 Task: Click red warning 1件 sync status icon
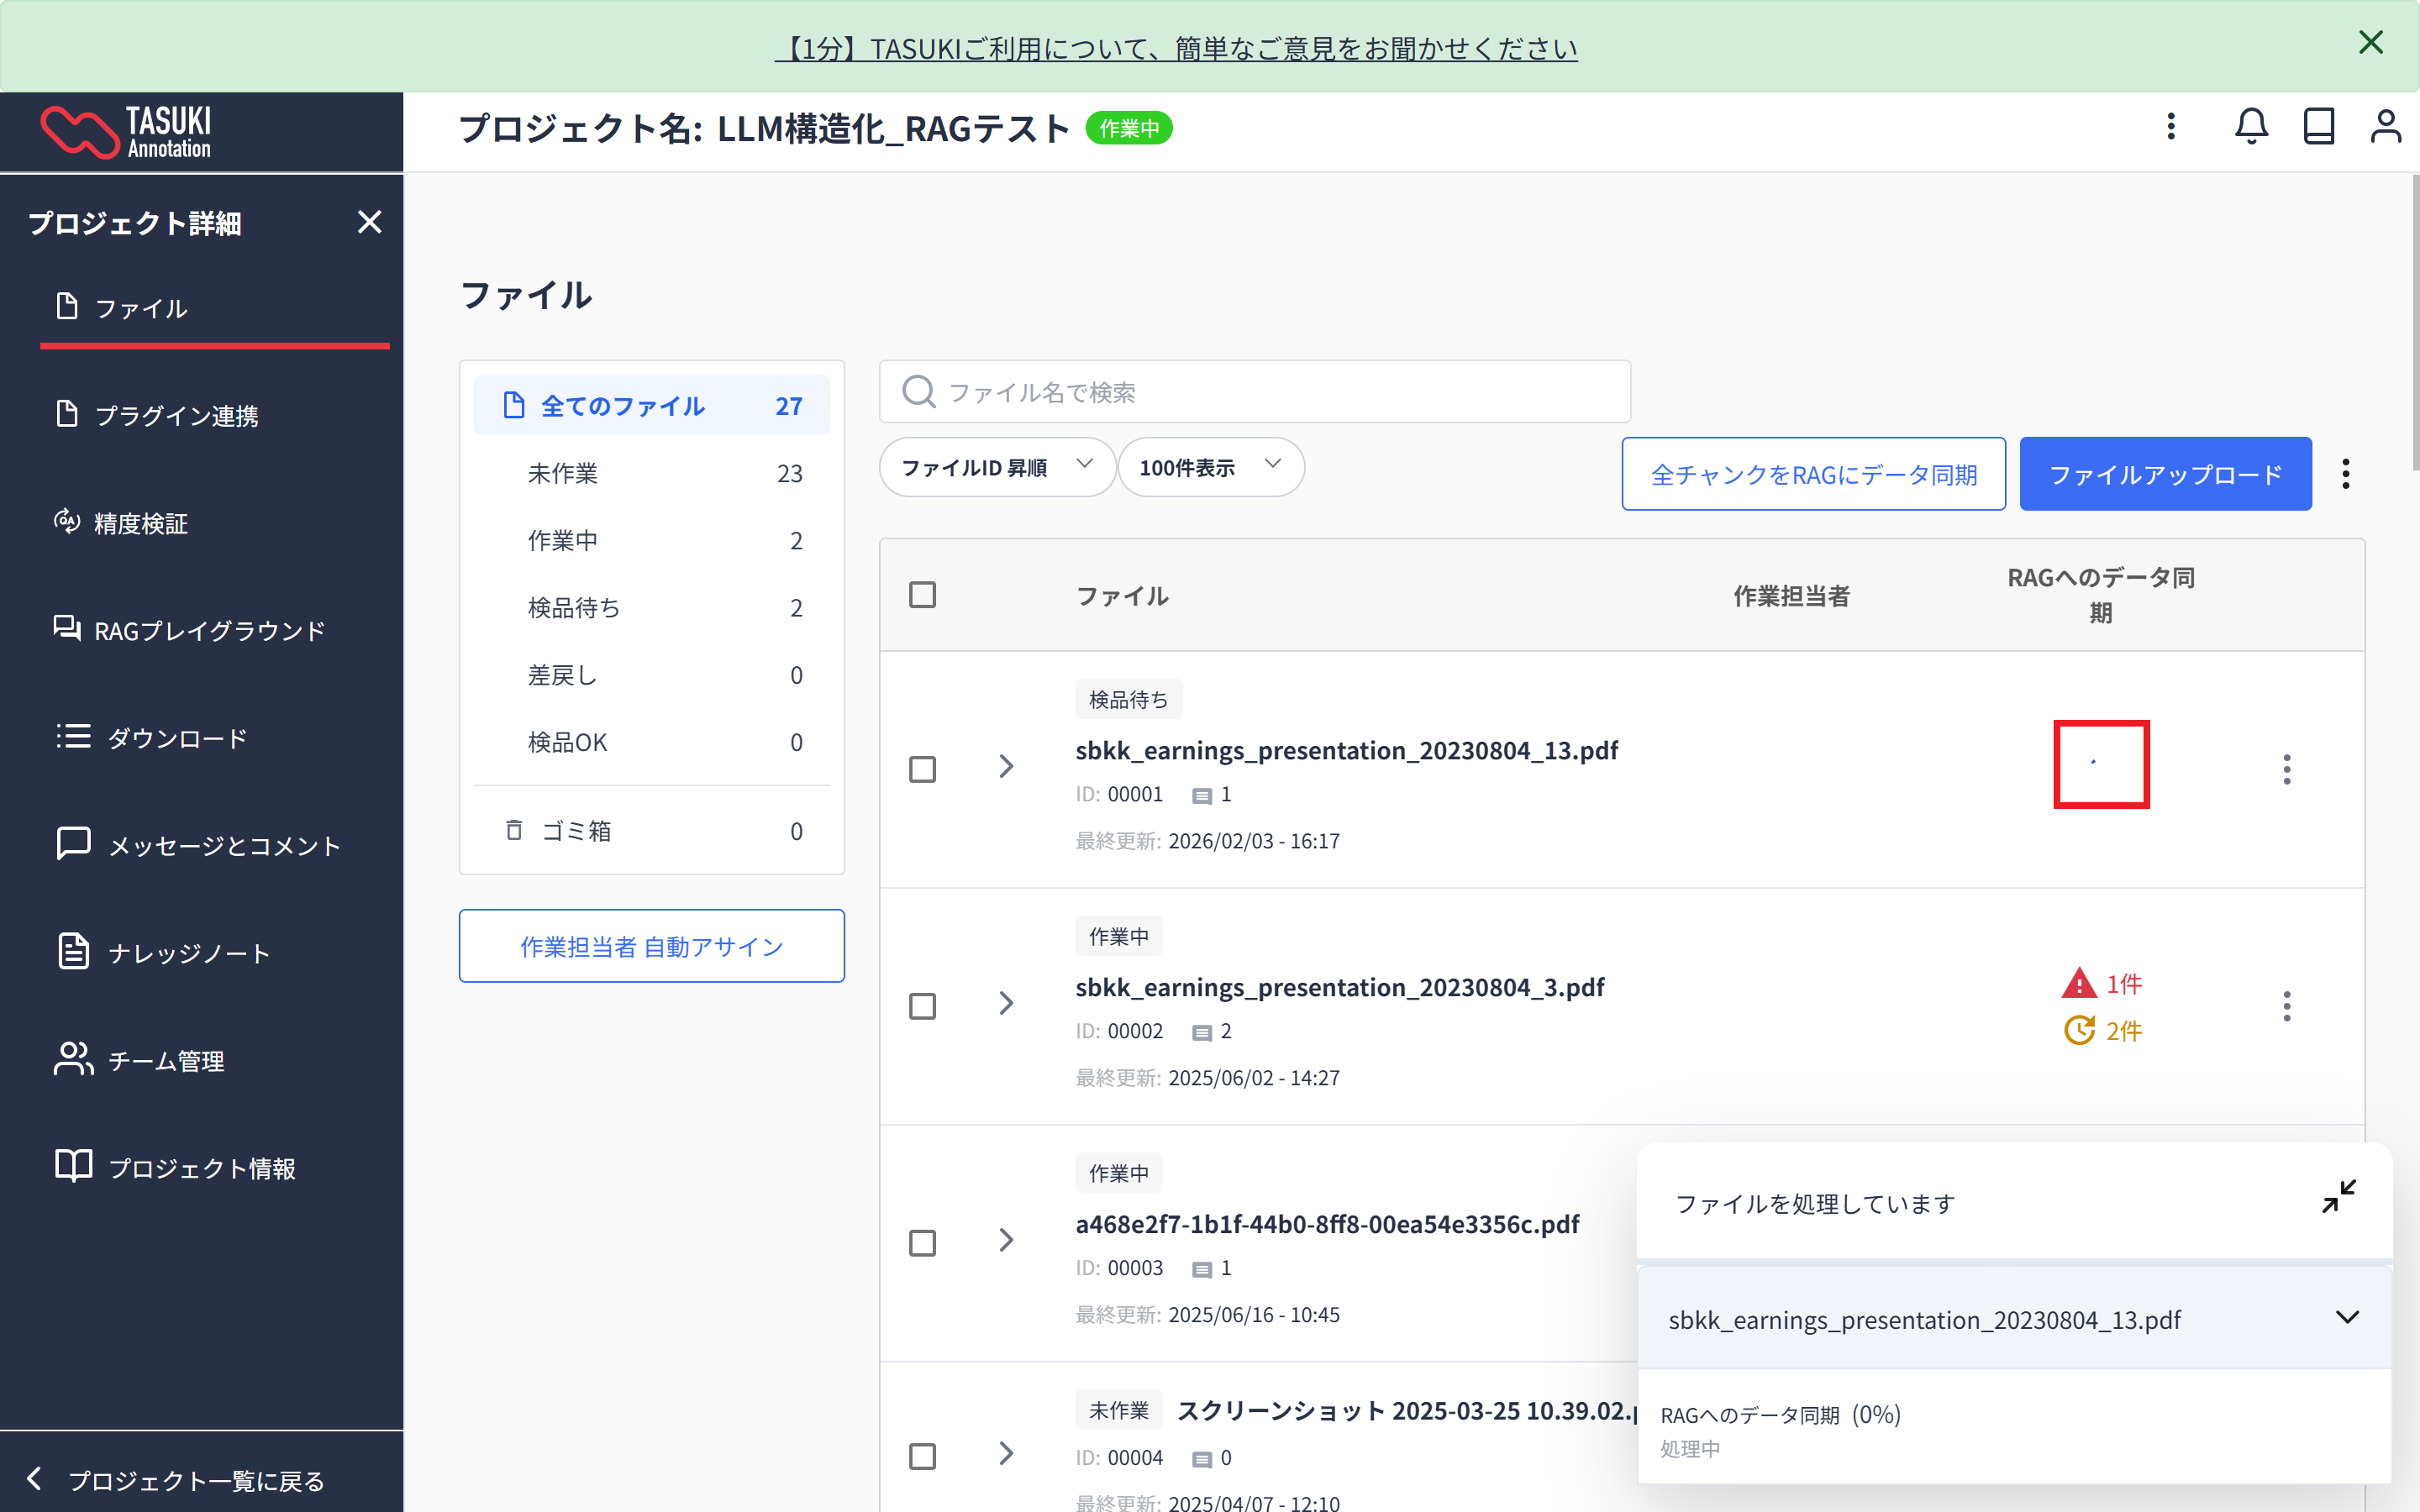click(2079, 984)
